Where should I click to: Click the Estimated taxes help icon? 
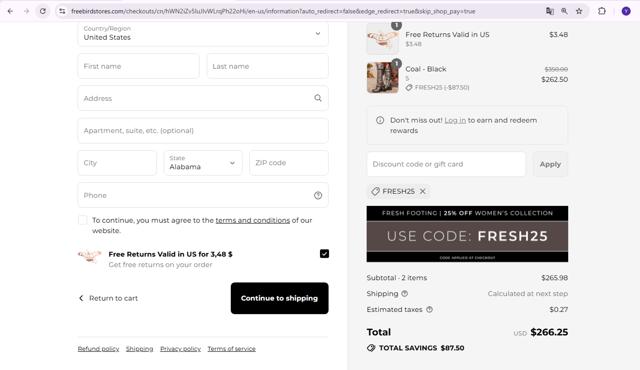(x=429, y=310)
